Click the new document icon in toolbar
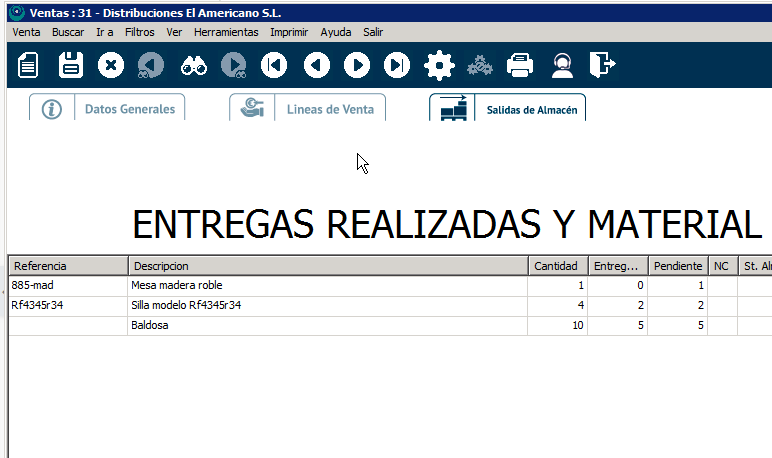Image resolution: width=772 pixels, height=458 pixels. (29, 66)
